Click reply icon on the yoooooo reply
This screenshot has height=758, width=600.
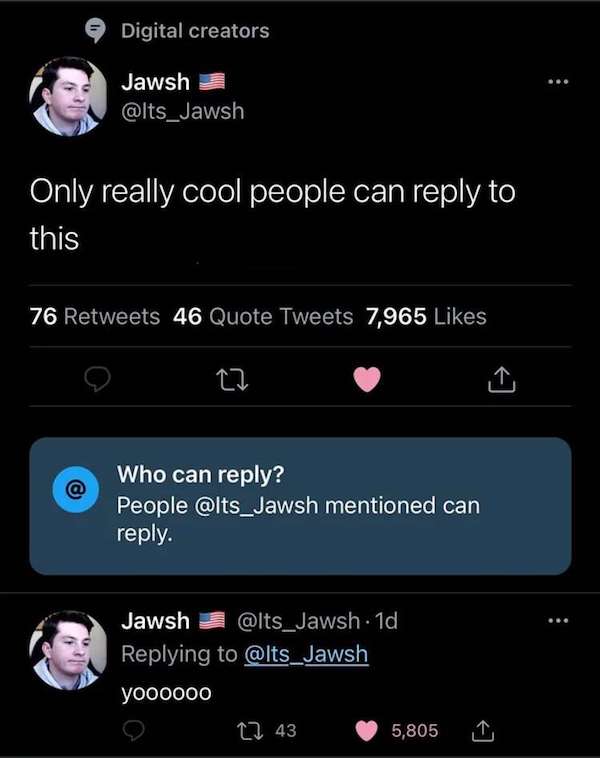[133, 730]
